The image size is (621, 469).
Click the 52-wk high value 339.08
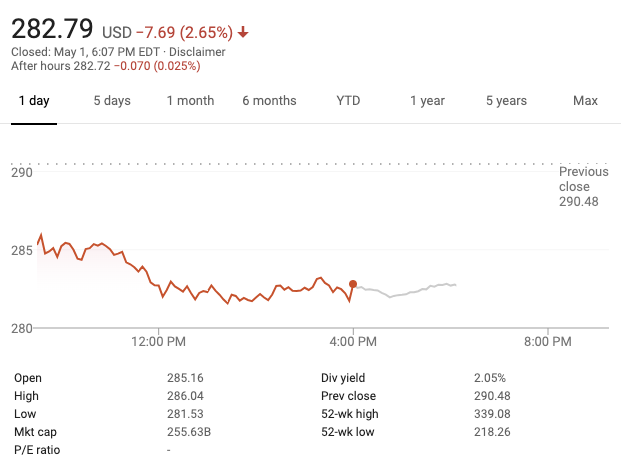coord(490,414)
